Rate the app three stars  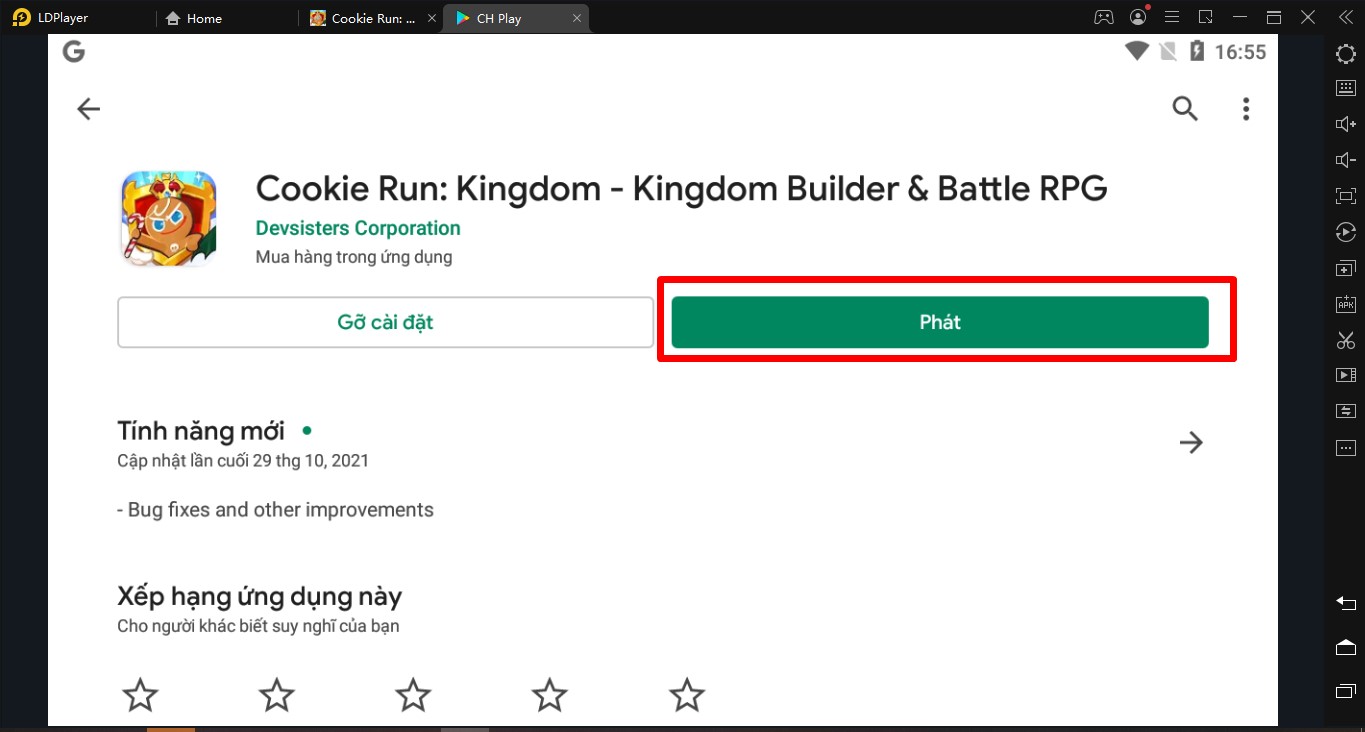(x=413, y=694)
